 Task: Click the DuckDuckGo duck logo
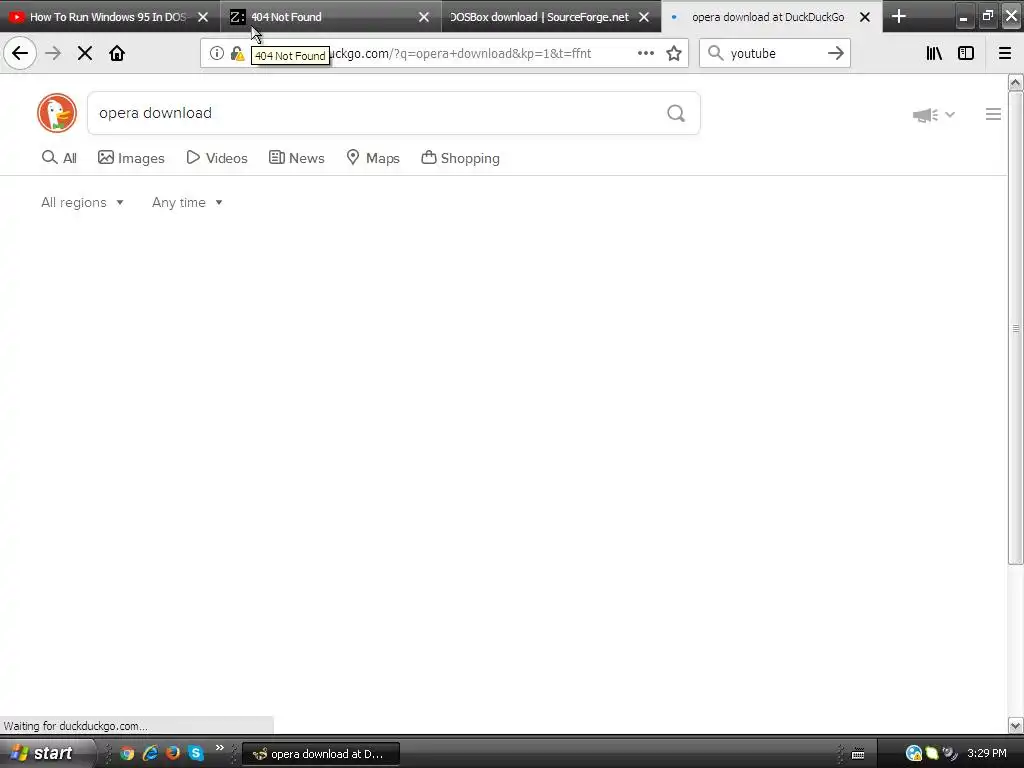pyautogui.click(x=57, y=113)
